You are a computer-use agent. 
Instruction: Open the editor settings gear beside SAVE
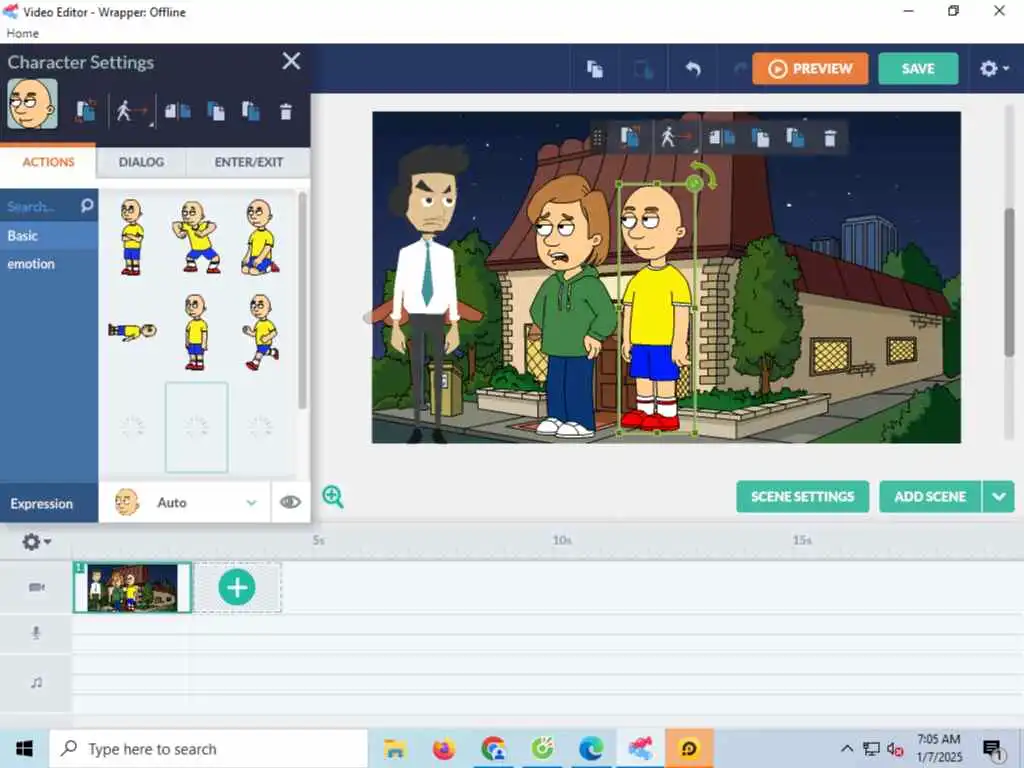coord(993,69)
